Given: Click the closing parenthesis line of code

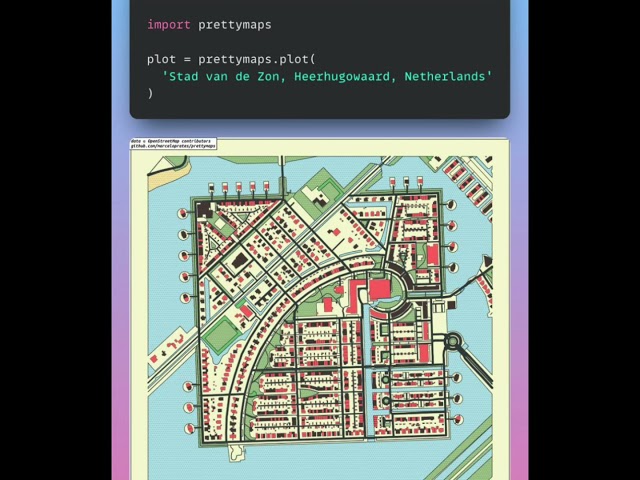Looking at the screenshot, I should point(150,94).
